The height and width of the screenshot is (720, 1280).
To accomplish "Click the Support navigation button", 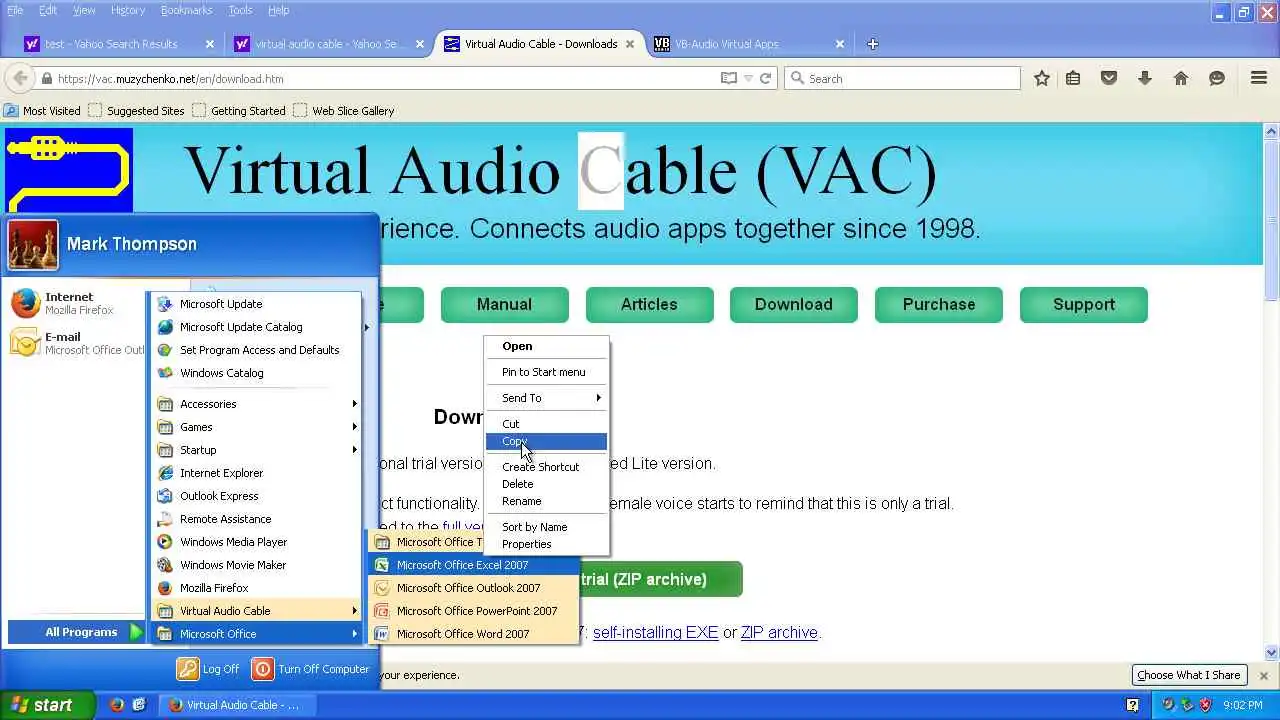I will click(x=1083, y=304).
